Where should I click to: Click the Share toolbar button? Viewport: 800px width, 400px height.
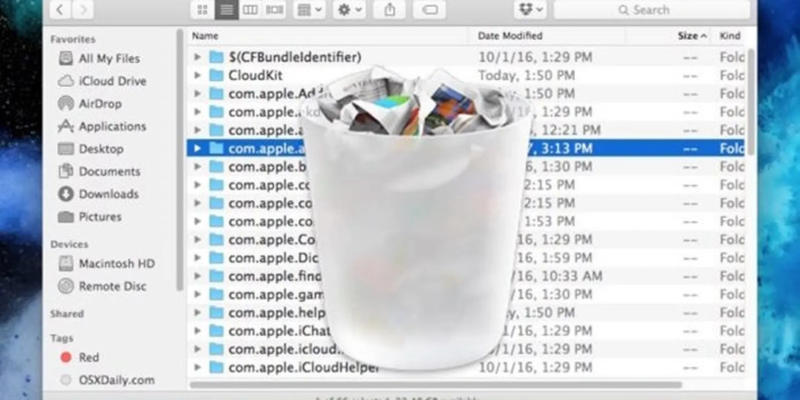(x=390, y=10)
